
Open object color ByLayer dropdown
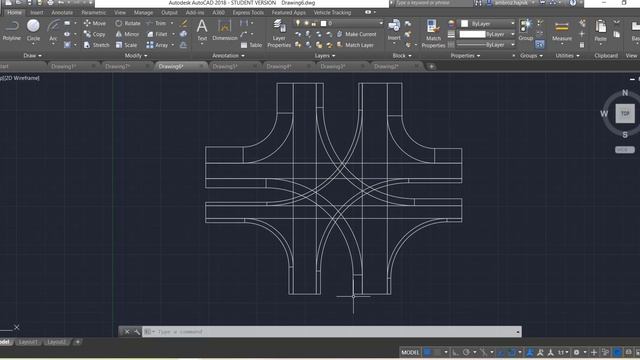pos(512,24)
